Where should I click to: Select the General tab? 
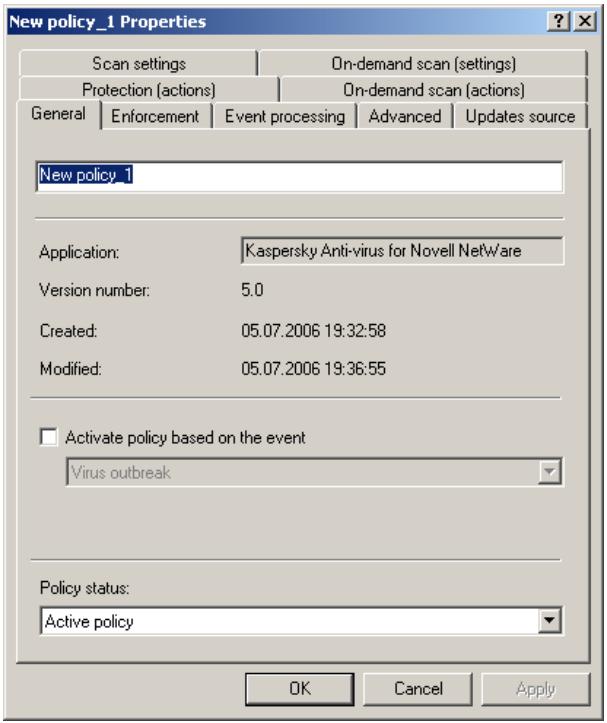tap(58, 114)
